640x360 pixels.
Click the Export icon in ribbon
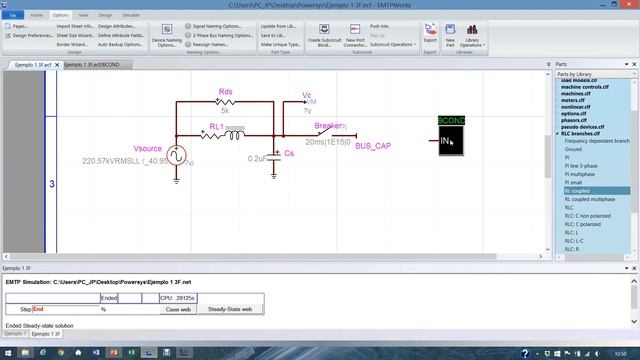click(430, 29)
